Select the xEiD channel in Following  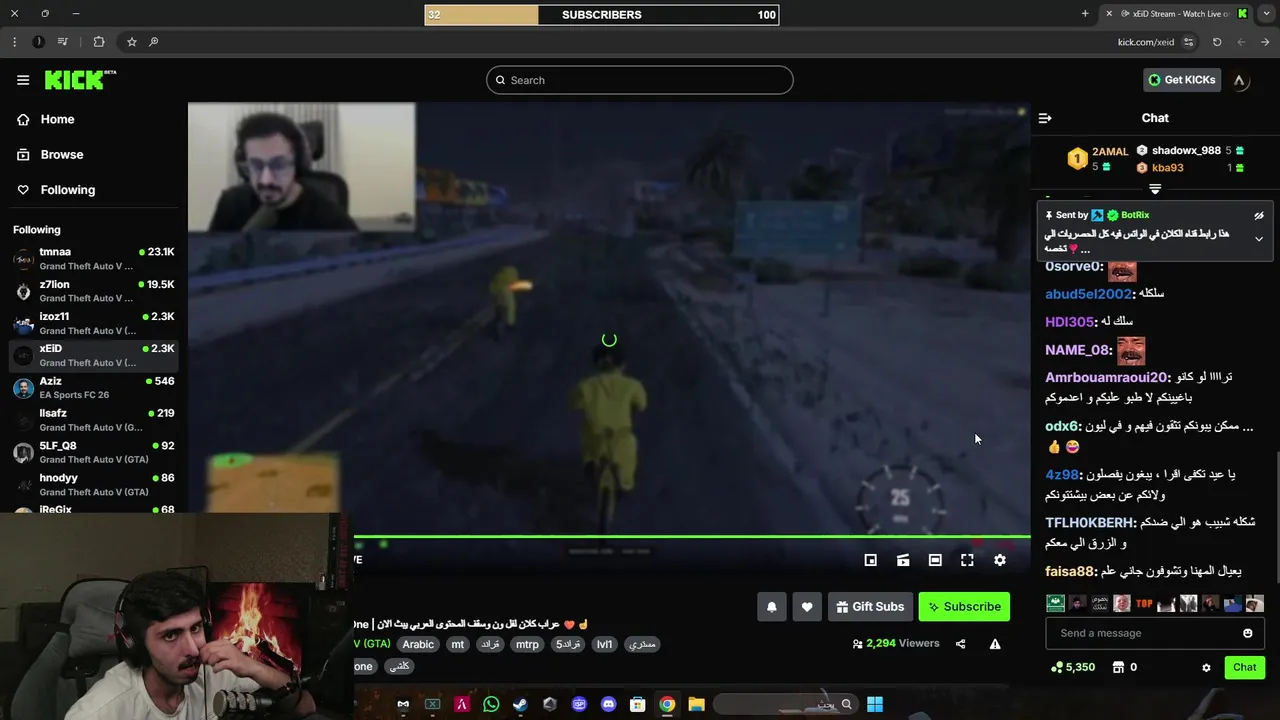click(94, 355)
